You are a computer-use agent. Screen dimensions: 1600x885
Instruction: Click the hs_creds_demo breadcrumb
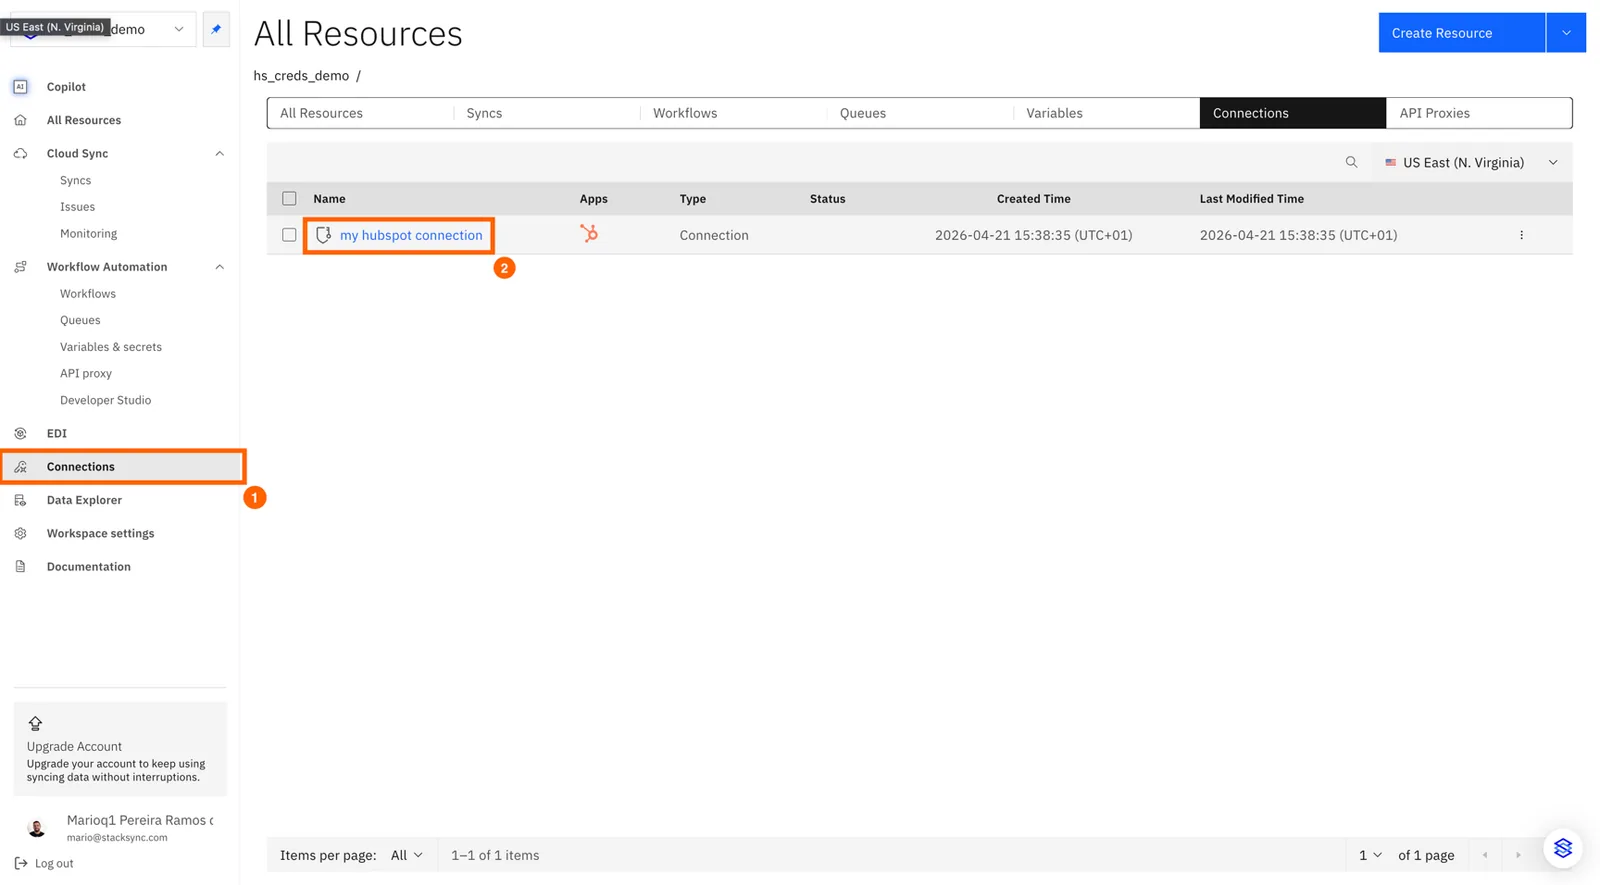[x=301, y=76]
